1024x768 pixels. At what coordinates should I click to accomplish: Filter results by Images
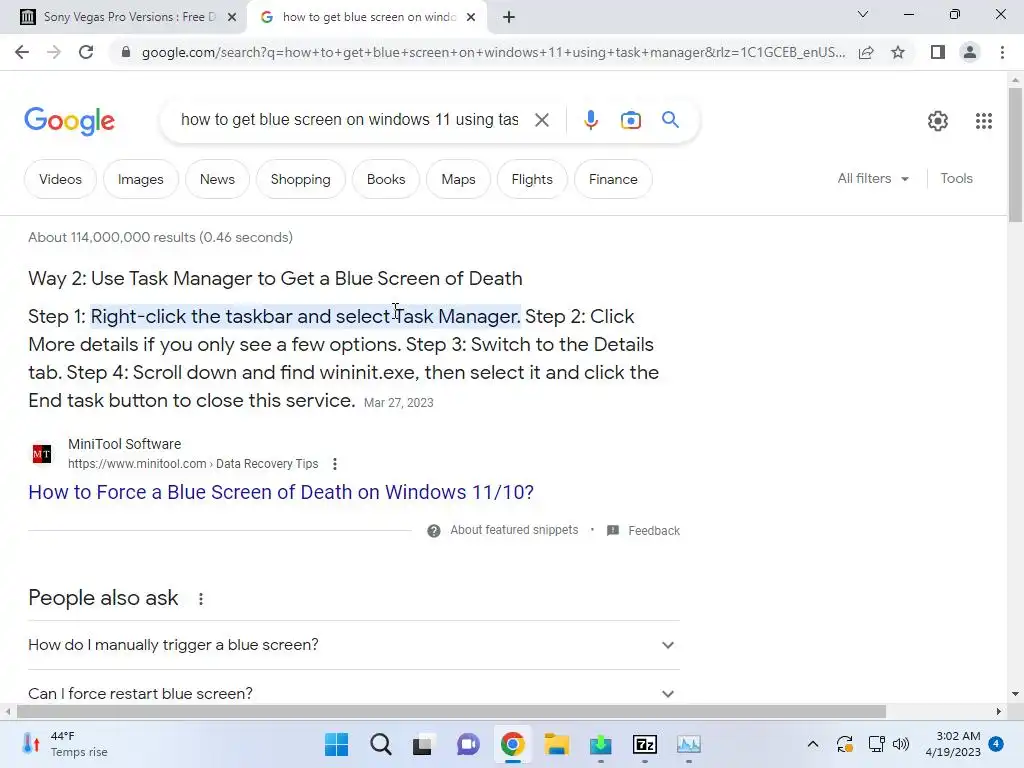pyautogui.click(x=140, y=180)
